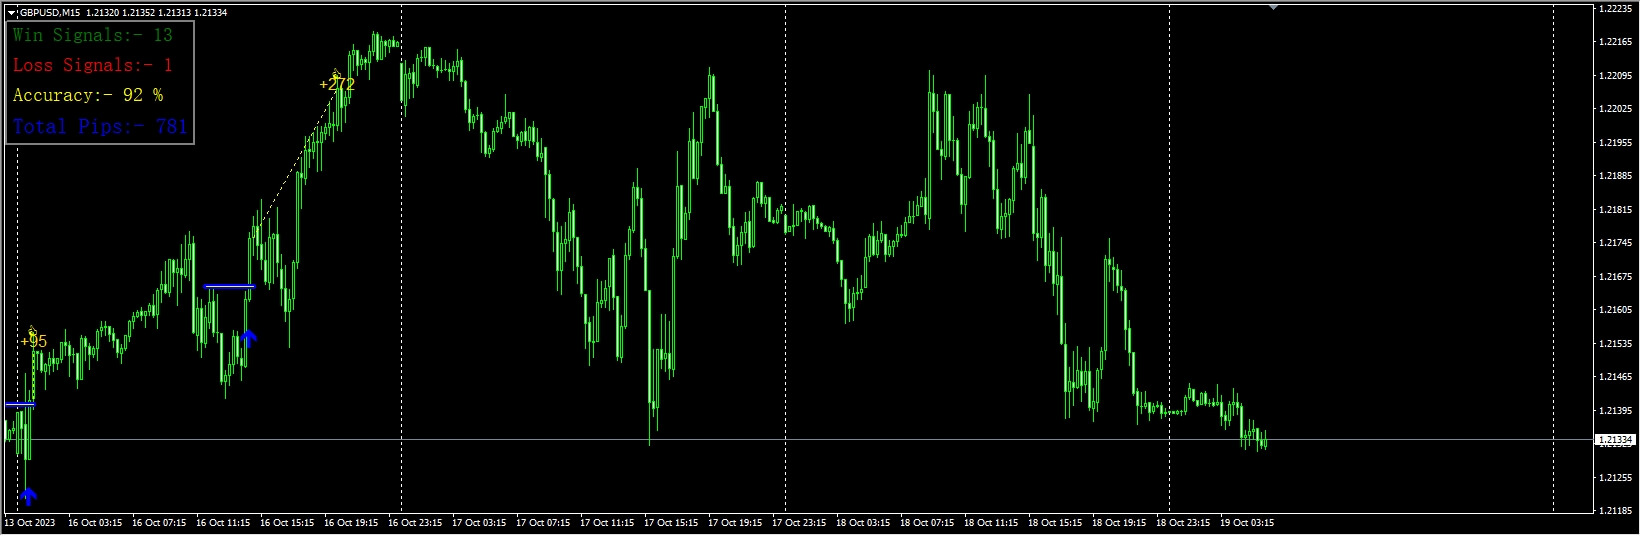Image resolution: width=1641 pixels, height=536 pixels.
Task: Click the '13 Oct 2023' date on time axis
Action: pyautogui.click(x=28, y=523)
